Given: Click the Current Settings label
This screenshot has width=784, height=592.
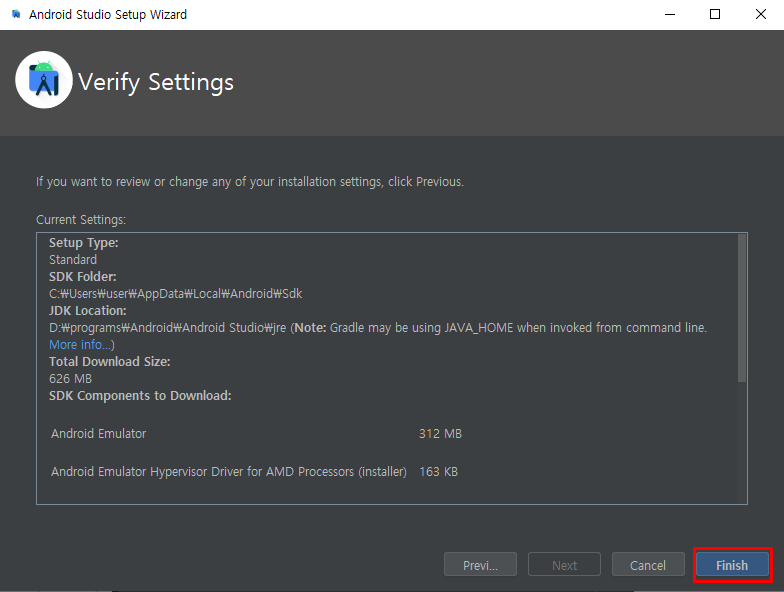Looking at the screenshot, I should click(81, 220).
